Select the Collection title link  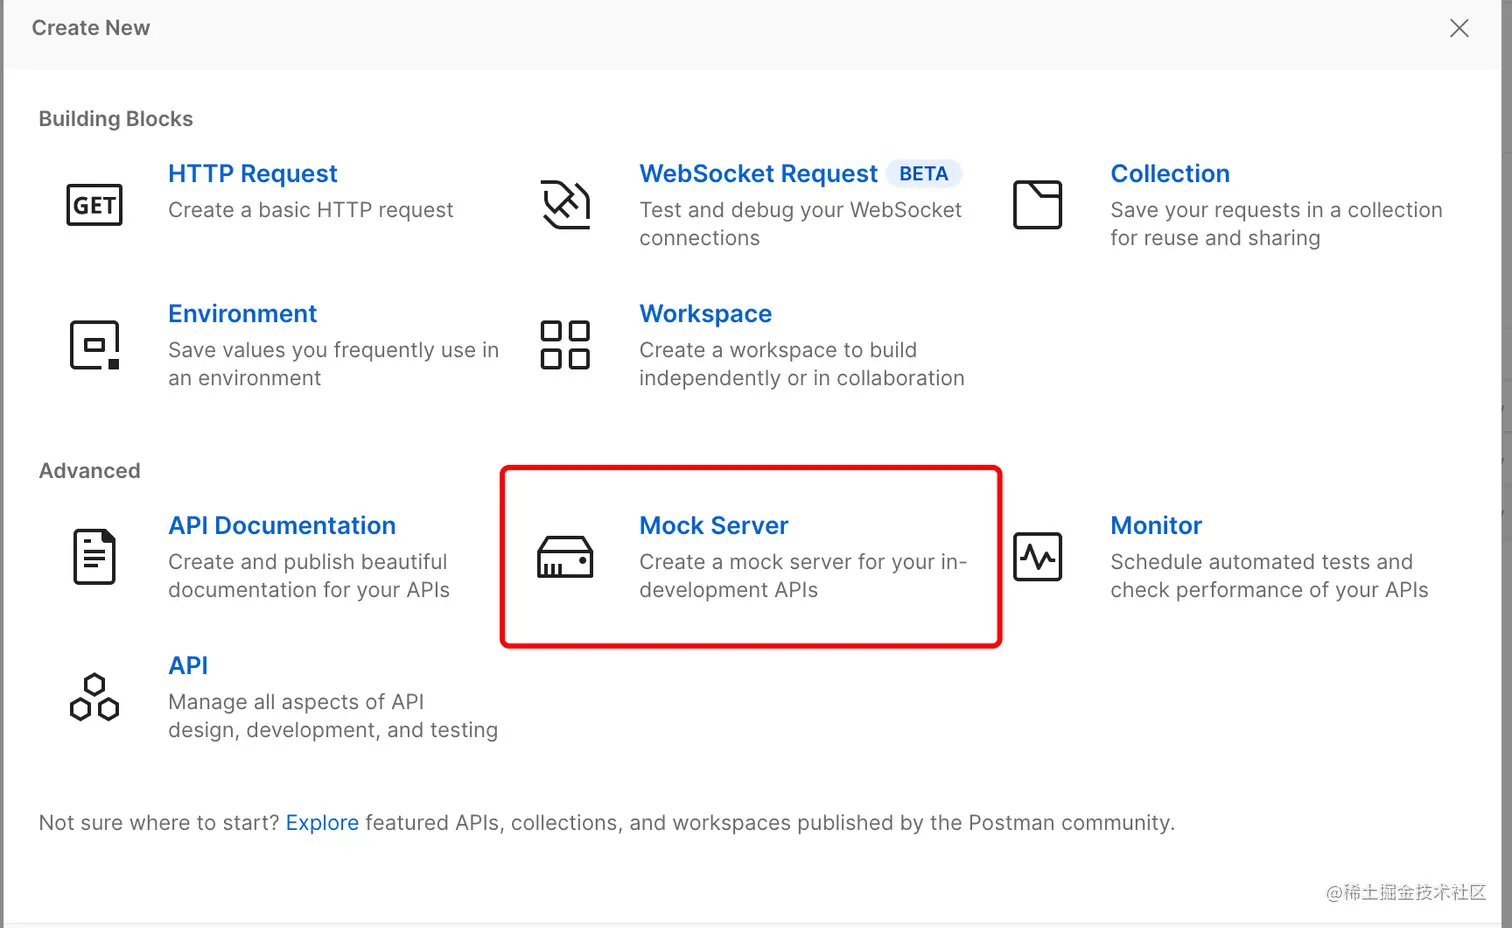point(1170,174)
